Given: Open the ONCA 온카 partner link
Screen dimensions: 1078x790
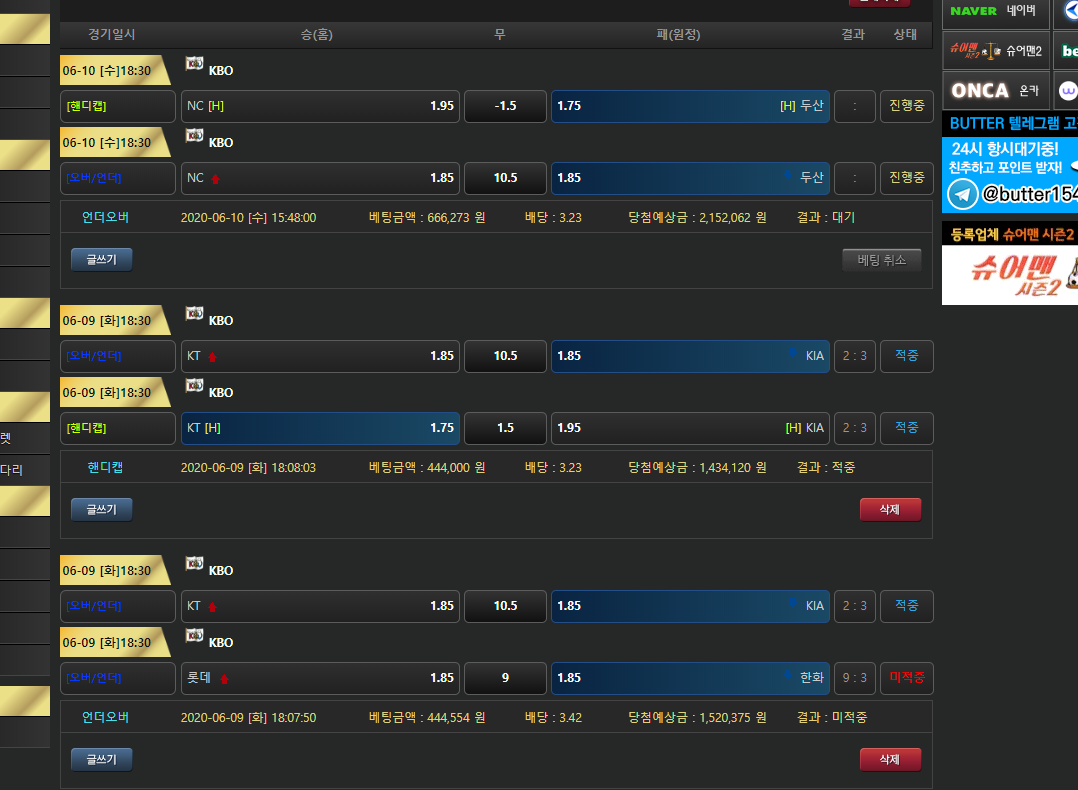Looking at the screenshot, I should pyautogui.click(x=995, y=90).
